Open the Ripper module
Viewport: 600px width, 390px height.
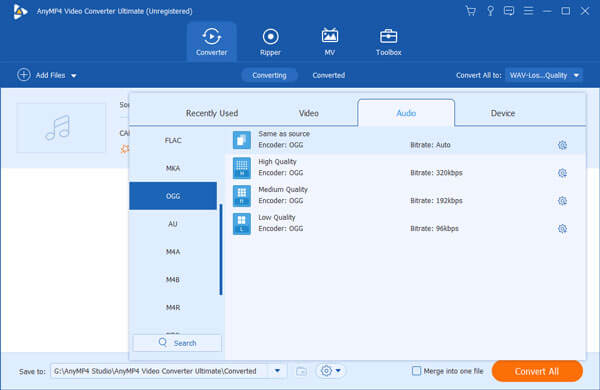[270, 42]
